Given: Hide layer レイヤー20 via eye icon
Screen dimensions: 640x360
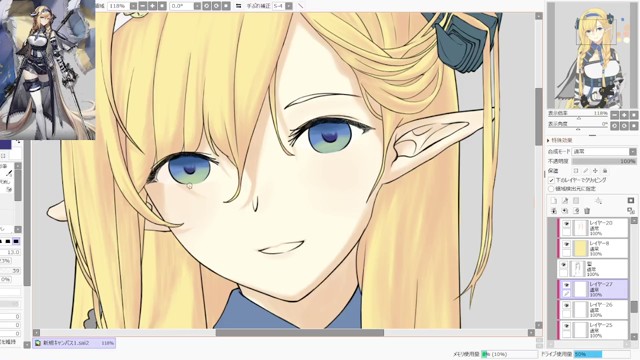Looking at the screenshot, I should click(567, 224).
